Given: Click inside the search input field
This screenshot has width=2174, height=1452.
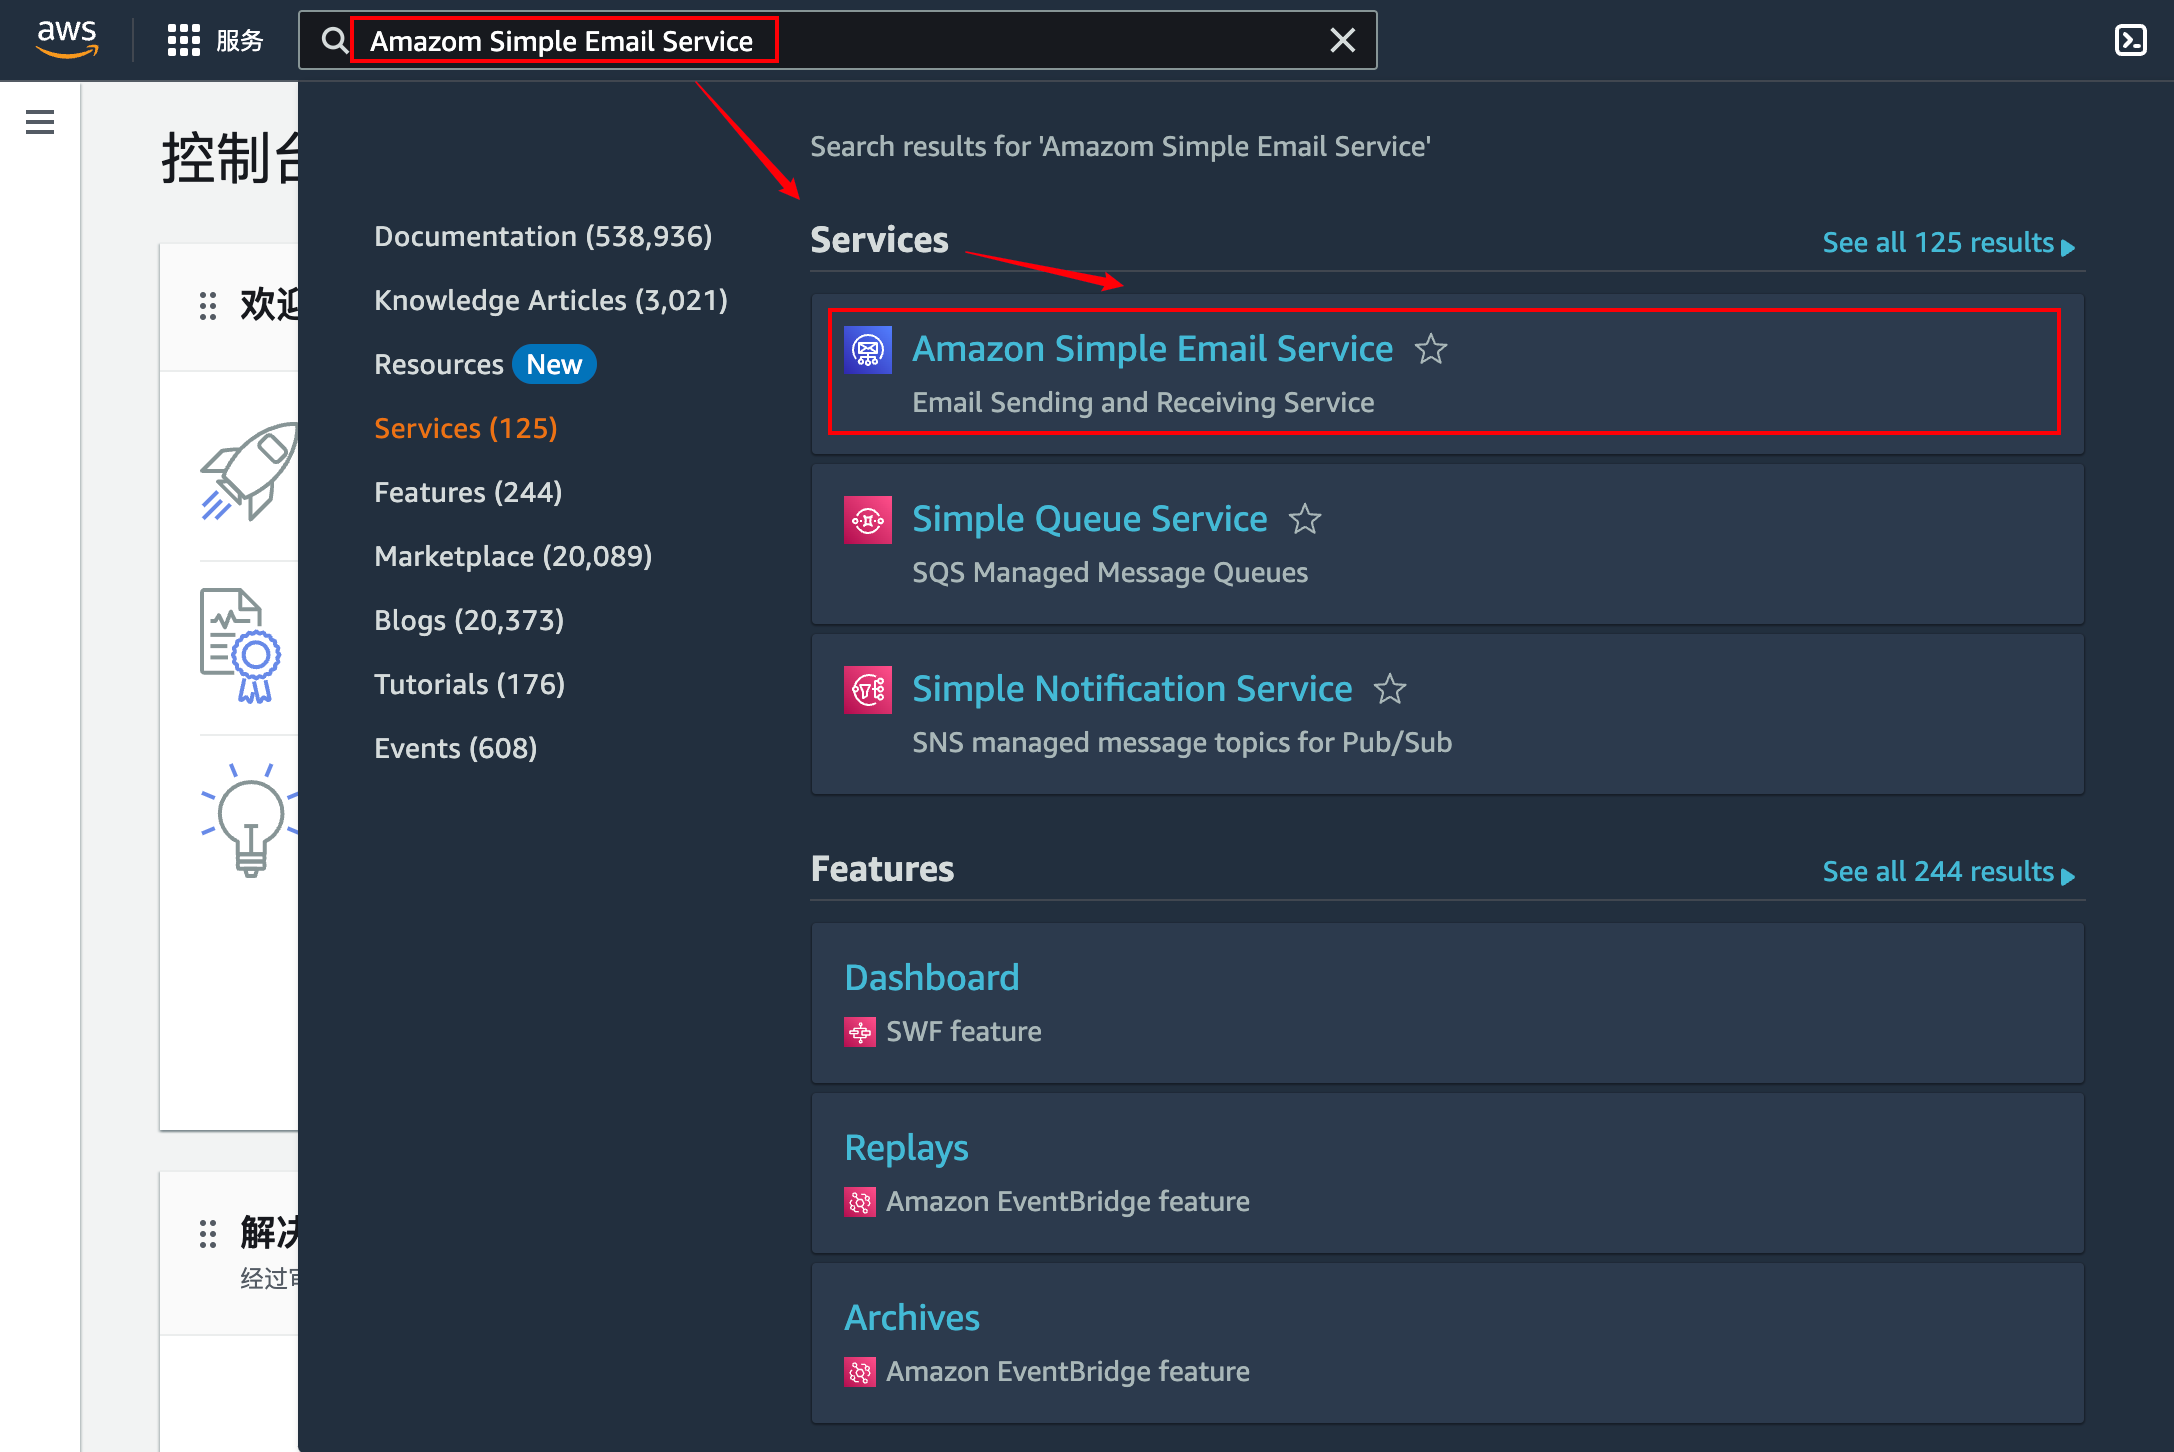Looking at the screenshot, I should coord(840,40).
